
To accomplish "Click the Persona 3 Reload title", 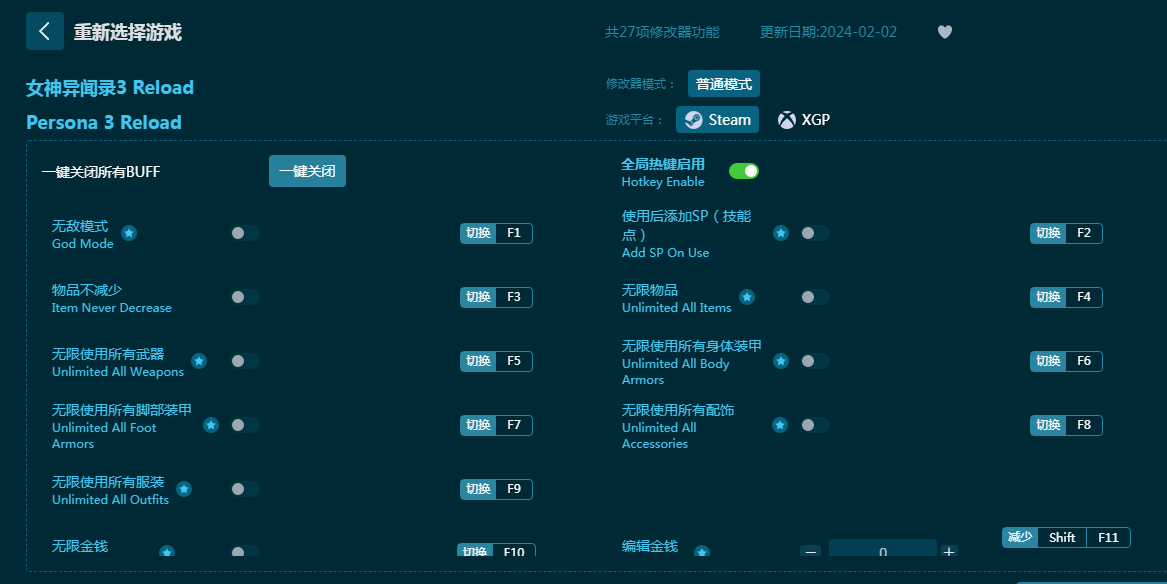I will [x=103, y=122].
